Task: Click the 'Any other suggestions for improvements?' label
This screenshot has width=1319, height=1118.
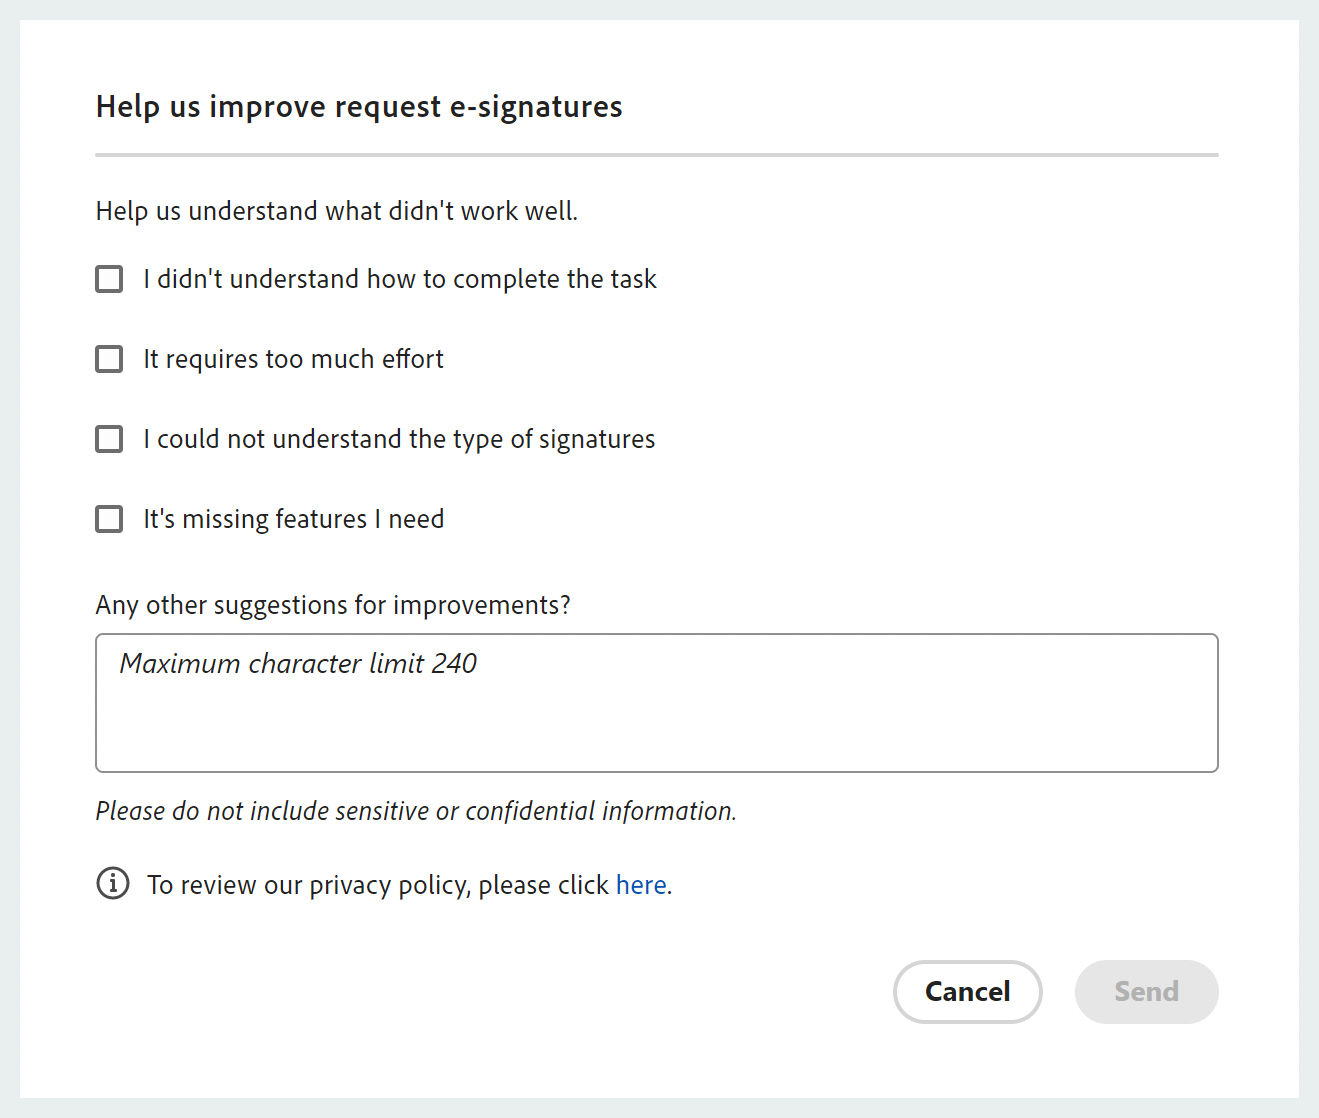Action: tap(333, 605)
